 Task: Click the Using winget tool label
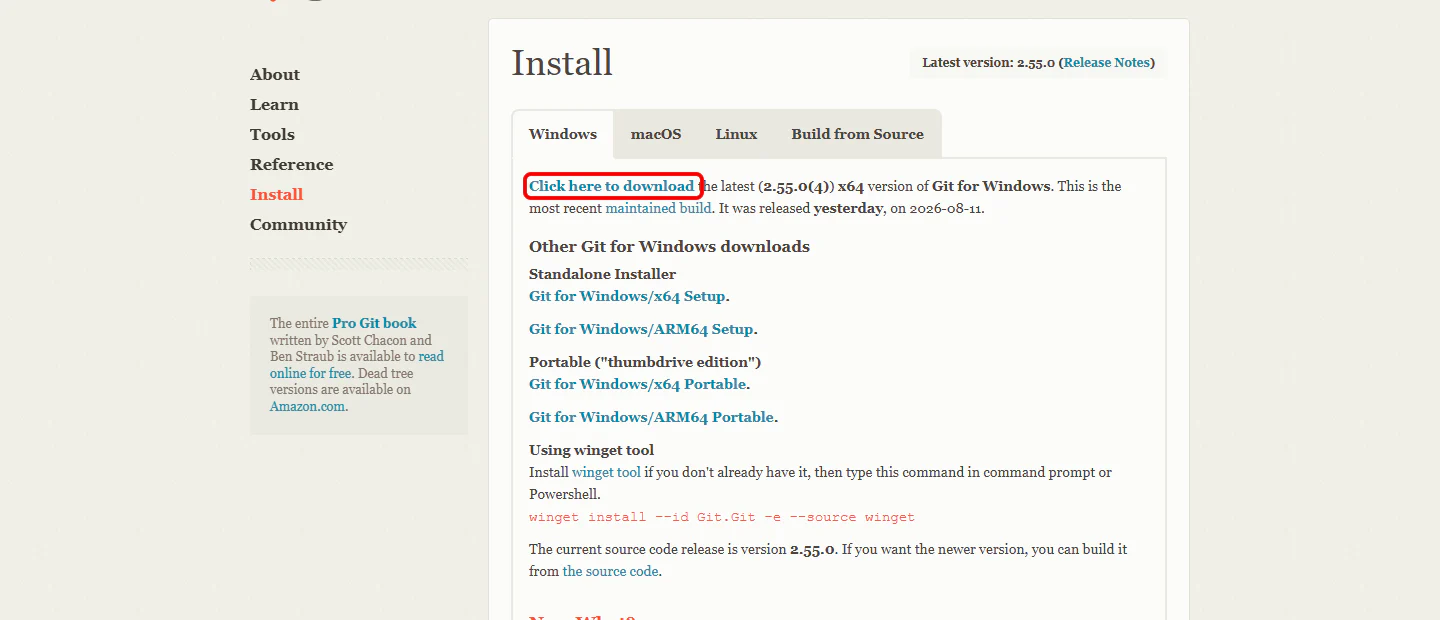click(591, 450)
